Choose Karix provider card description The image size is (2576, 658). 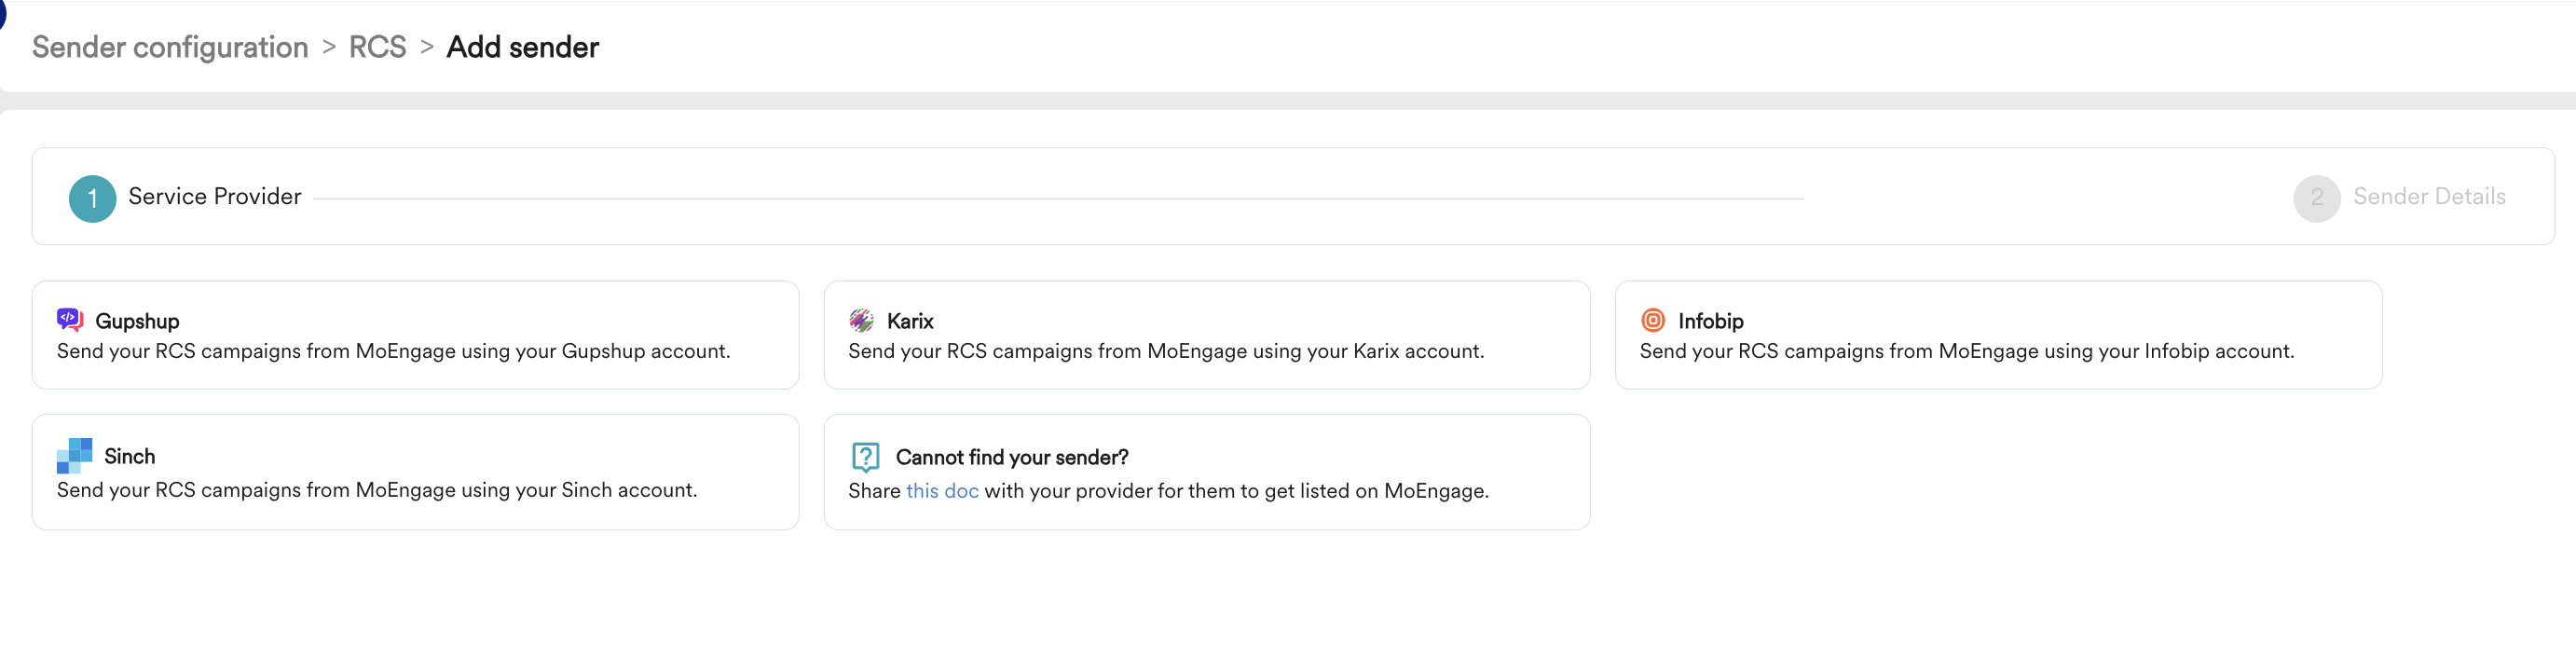click(1166, 351)
